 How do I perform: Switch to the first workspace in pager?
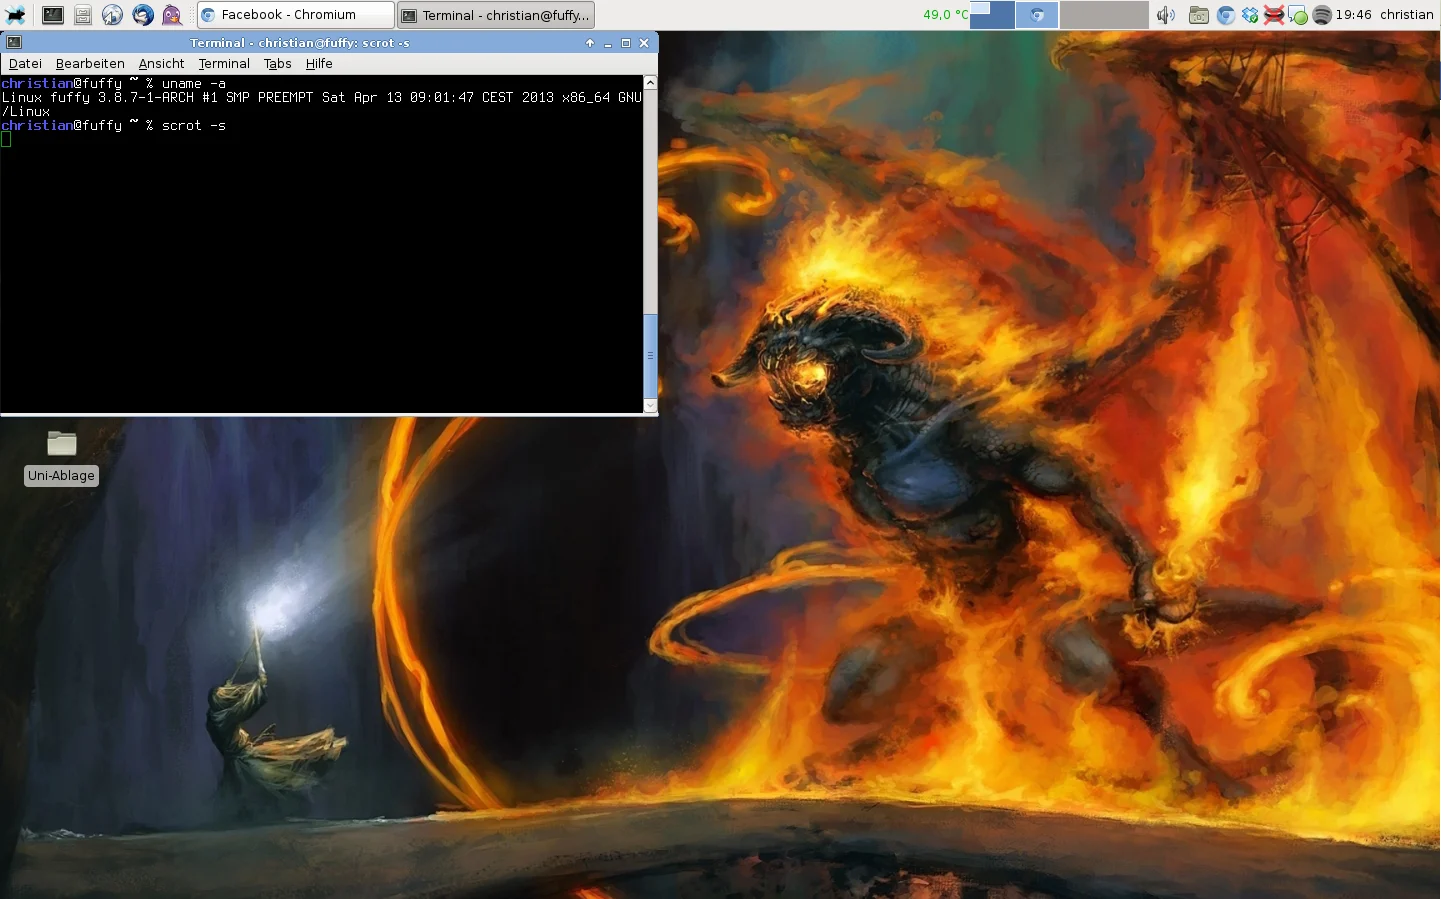tap(992, 15)
